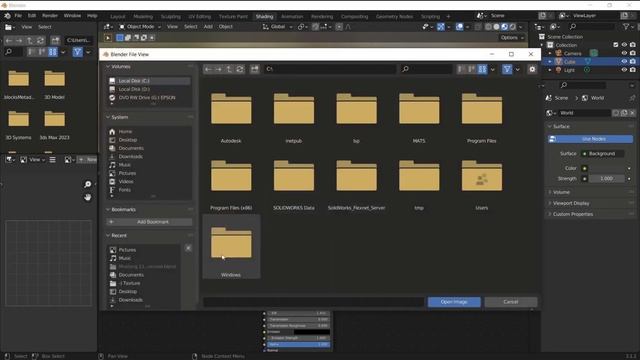Go forward in File View navigation
Image resolution: width=640 pixels, height=360 pixels.
[x=218, y=69]
